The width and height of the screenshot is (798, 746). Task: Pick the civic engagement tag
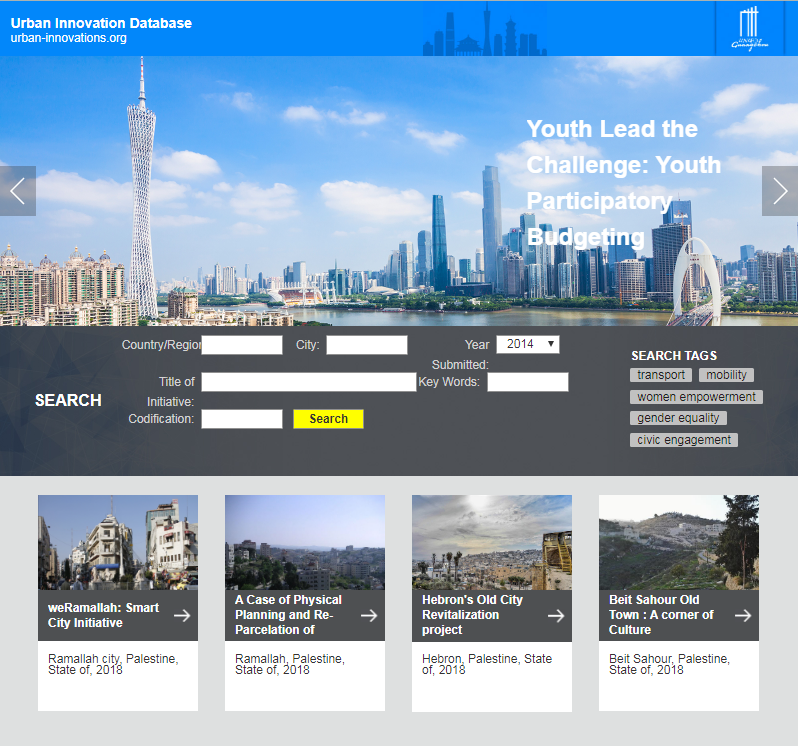[x=684, y=440]
